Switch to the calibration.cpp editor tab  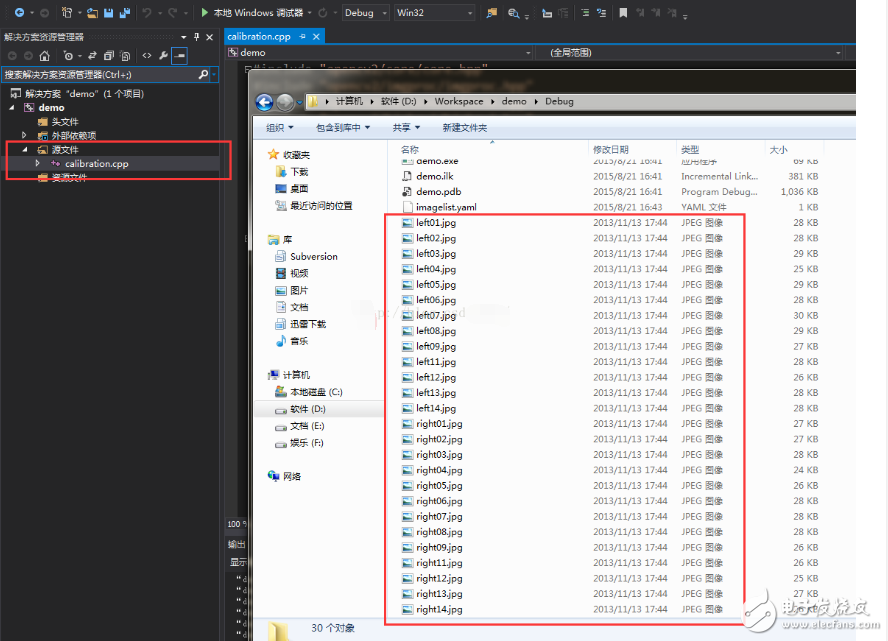point(258,36)
